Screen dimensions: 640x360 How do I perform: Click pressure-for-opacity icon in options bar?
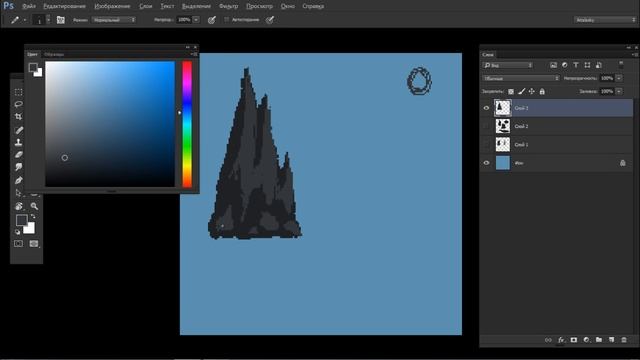coord(211,20)
